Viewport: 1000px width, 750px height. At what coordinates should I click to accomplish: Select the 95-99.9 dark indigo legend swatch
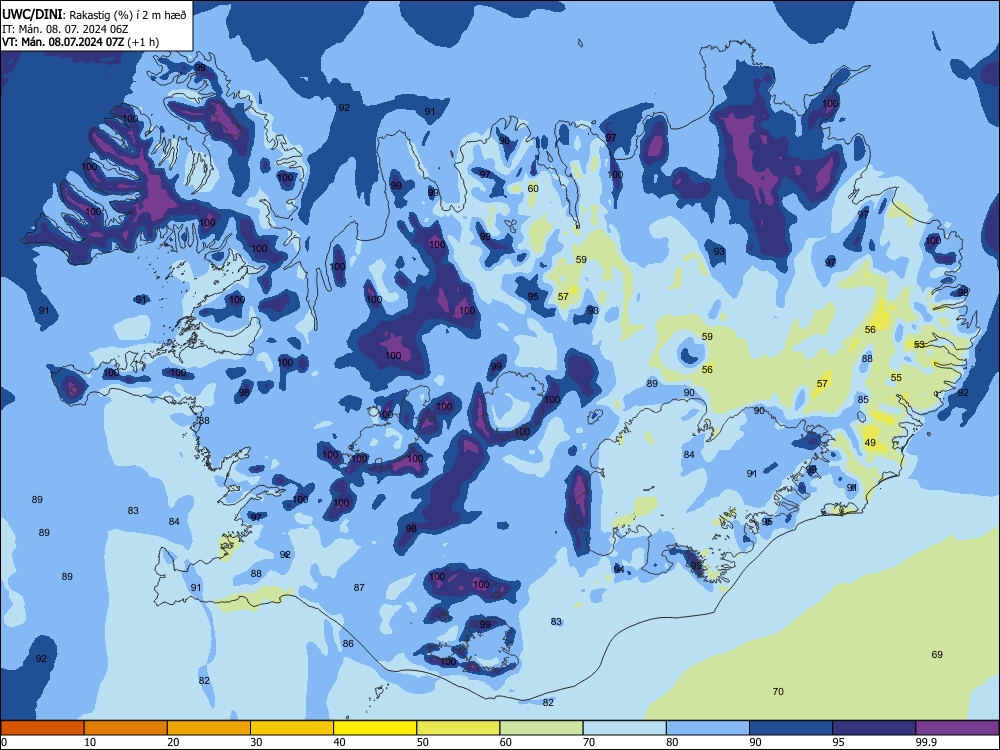point(874,728)
